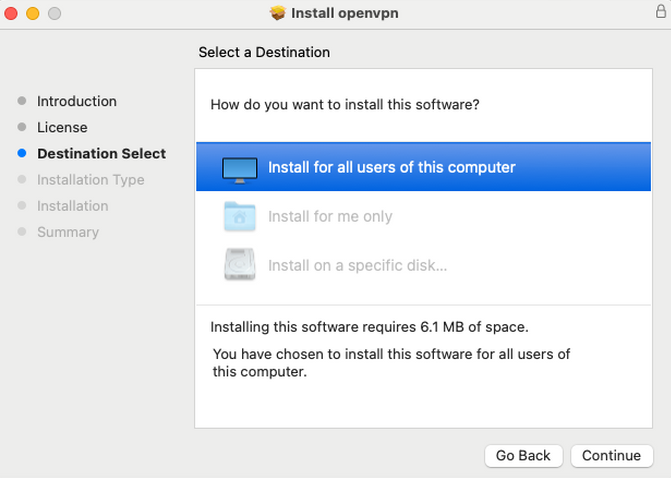Screen dimensions: 671x478
Task: Minimize the installer with yellow button
Action: 33,13
